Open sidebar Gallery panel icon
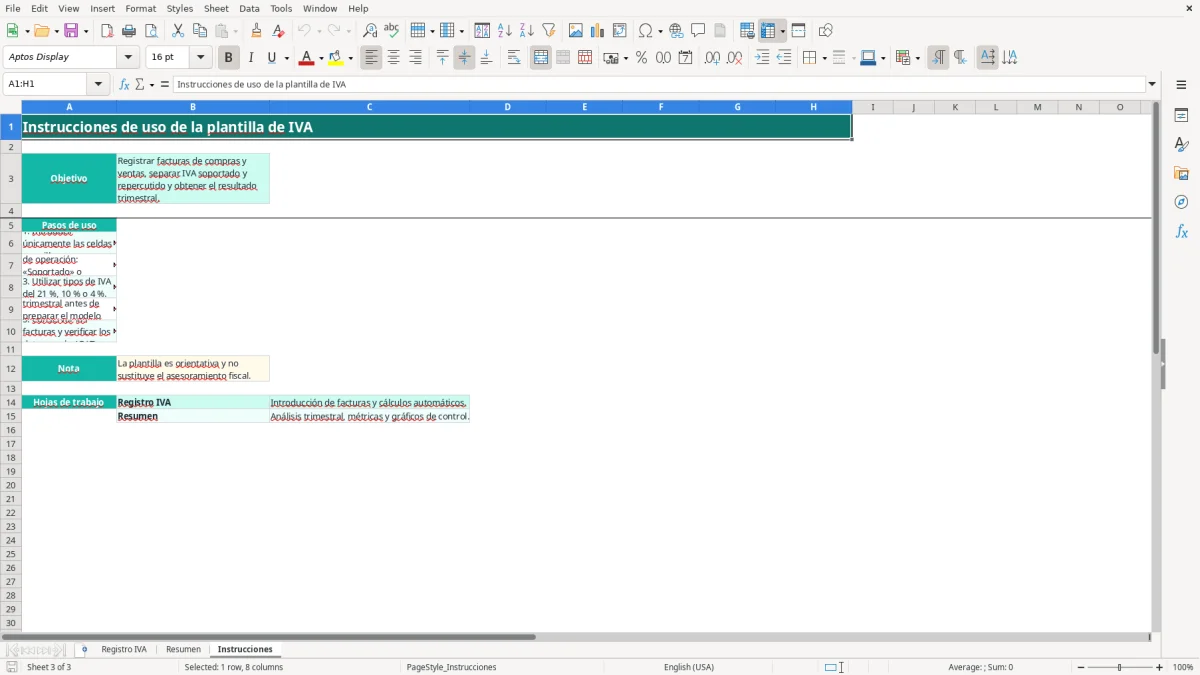1200x675 pixels. tap(1181, 174)
